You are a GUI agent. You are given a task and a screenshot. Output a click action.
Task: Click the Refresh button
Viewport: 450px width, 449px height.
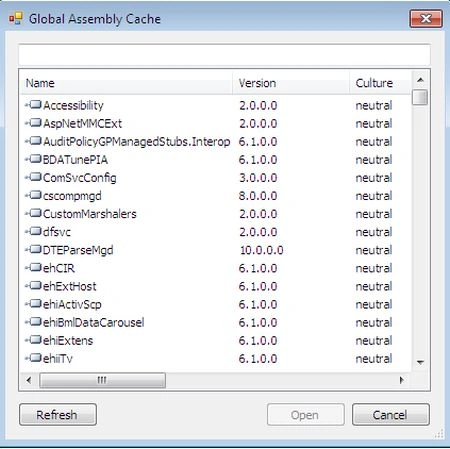point(58,415)
